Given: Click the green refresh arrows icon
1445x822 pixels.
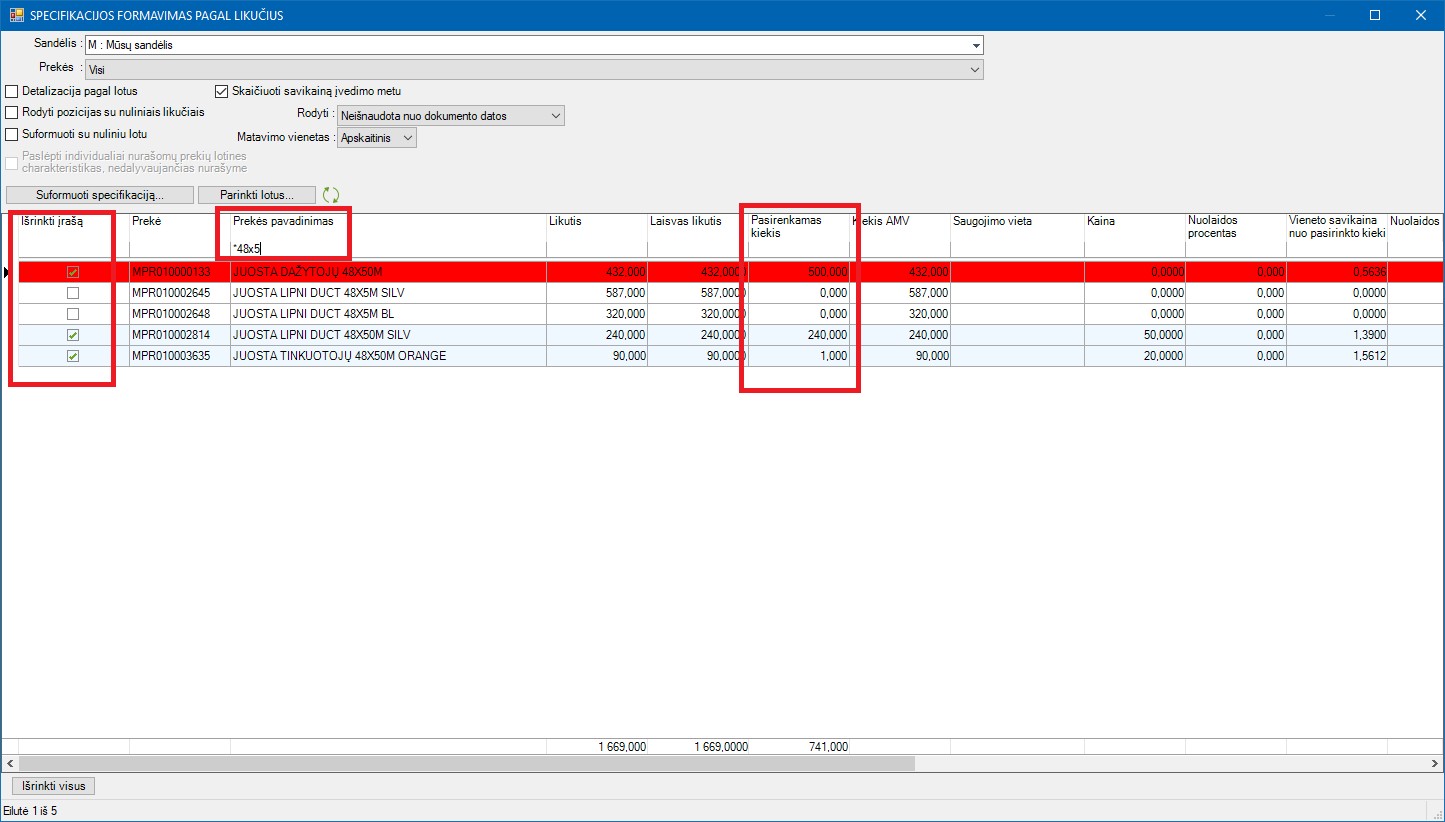Looking at the screenshot, I should [331, 195].
